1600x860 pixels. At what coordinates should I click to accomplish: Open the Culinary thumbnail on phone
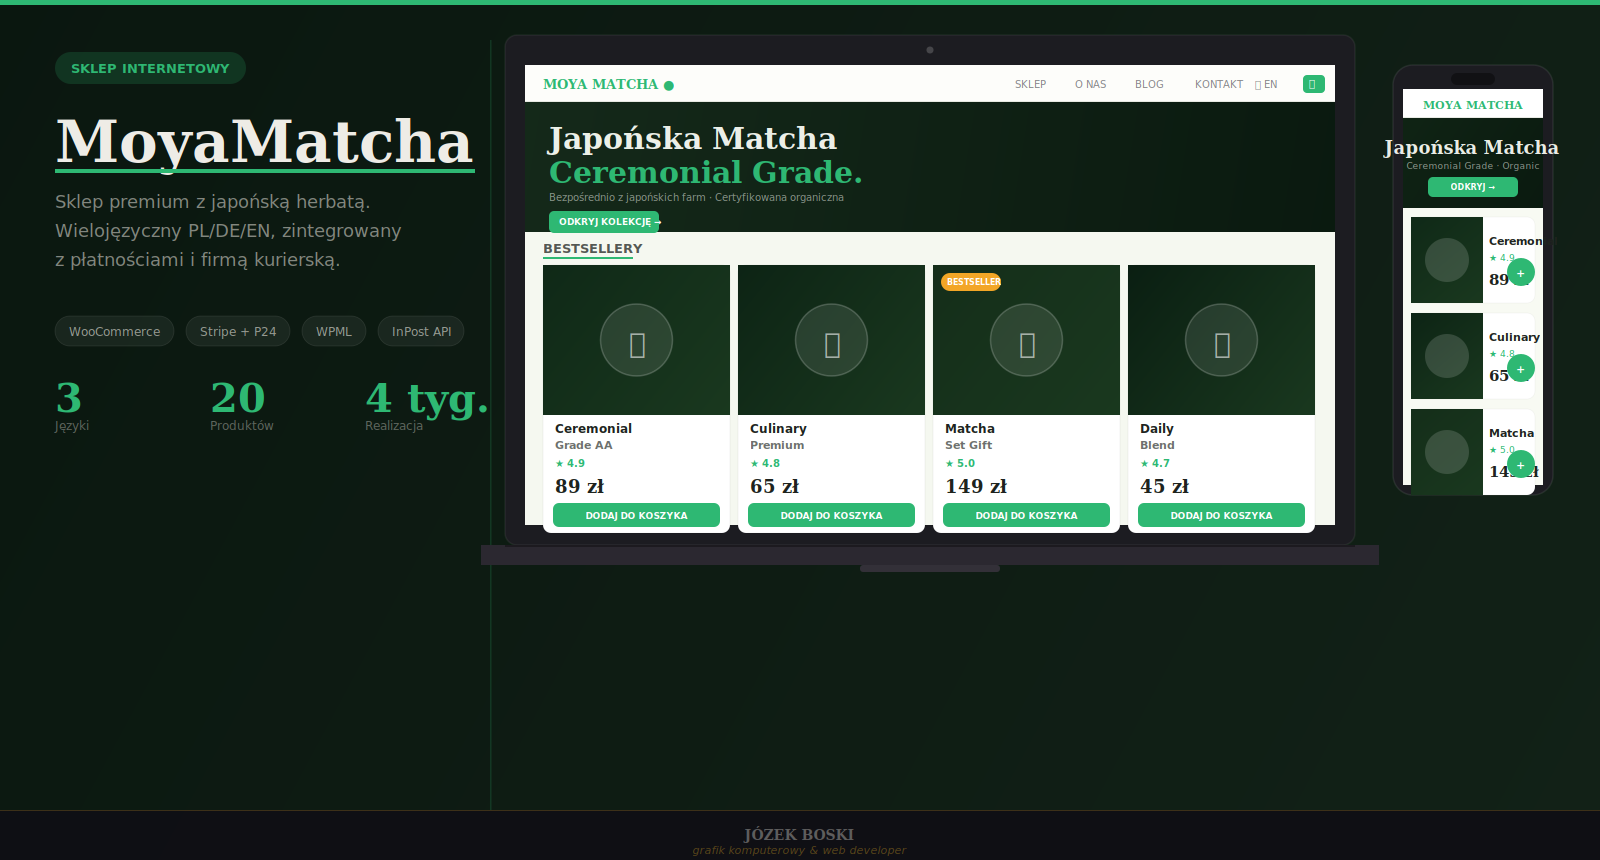(x=1446, y=356)
